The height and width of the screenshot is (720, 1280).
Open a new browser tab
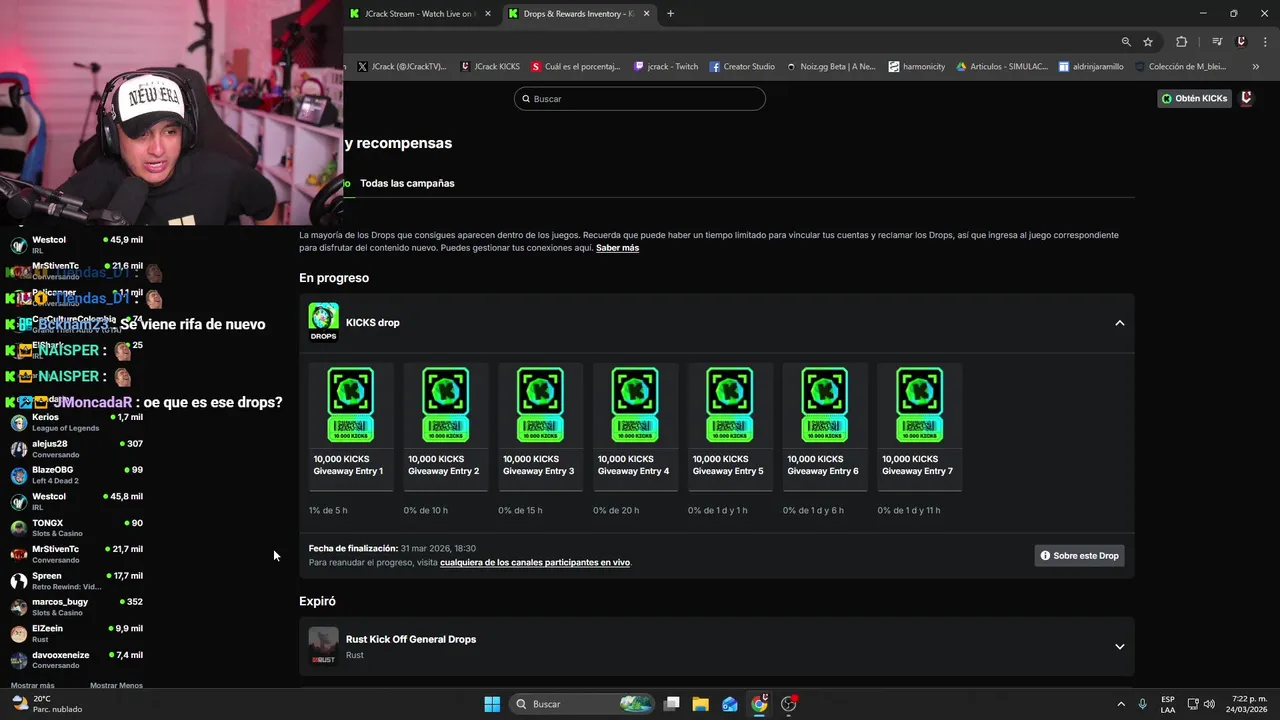(670, 14)
